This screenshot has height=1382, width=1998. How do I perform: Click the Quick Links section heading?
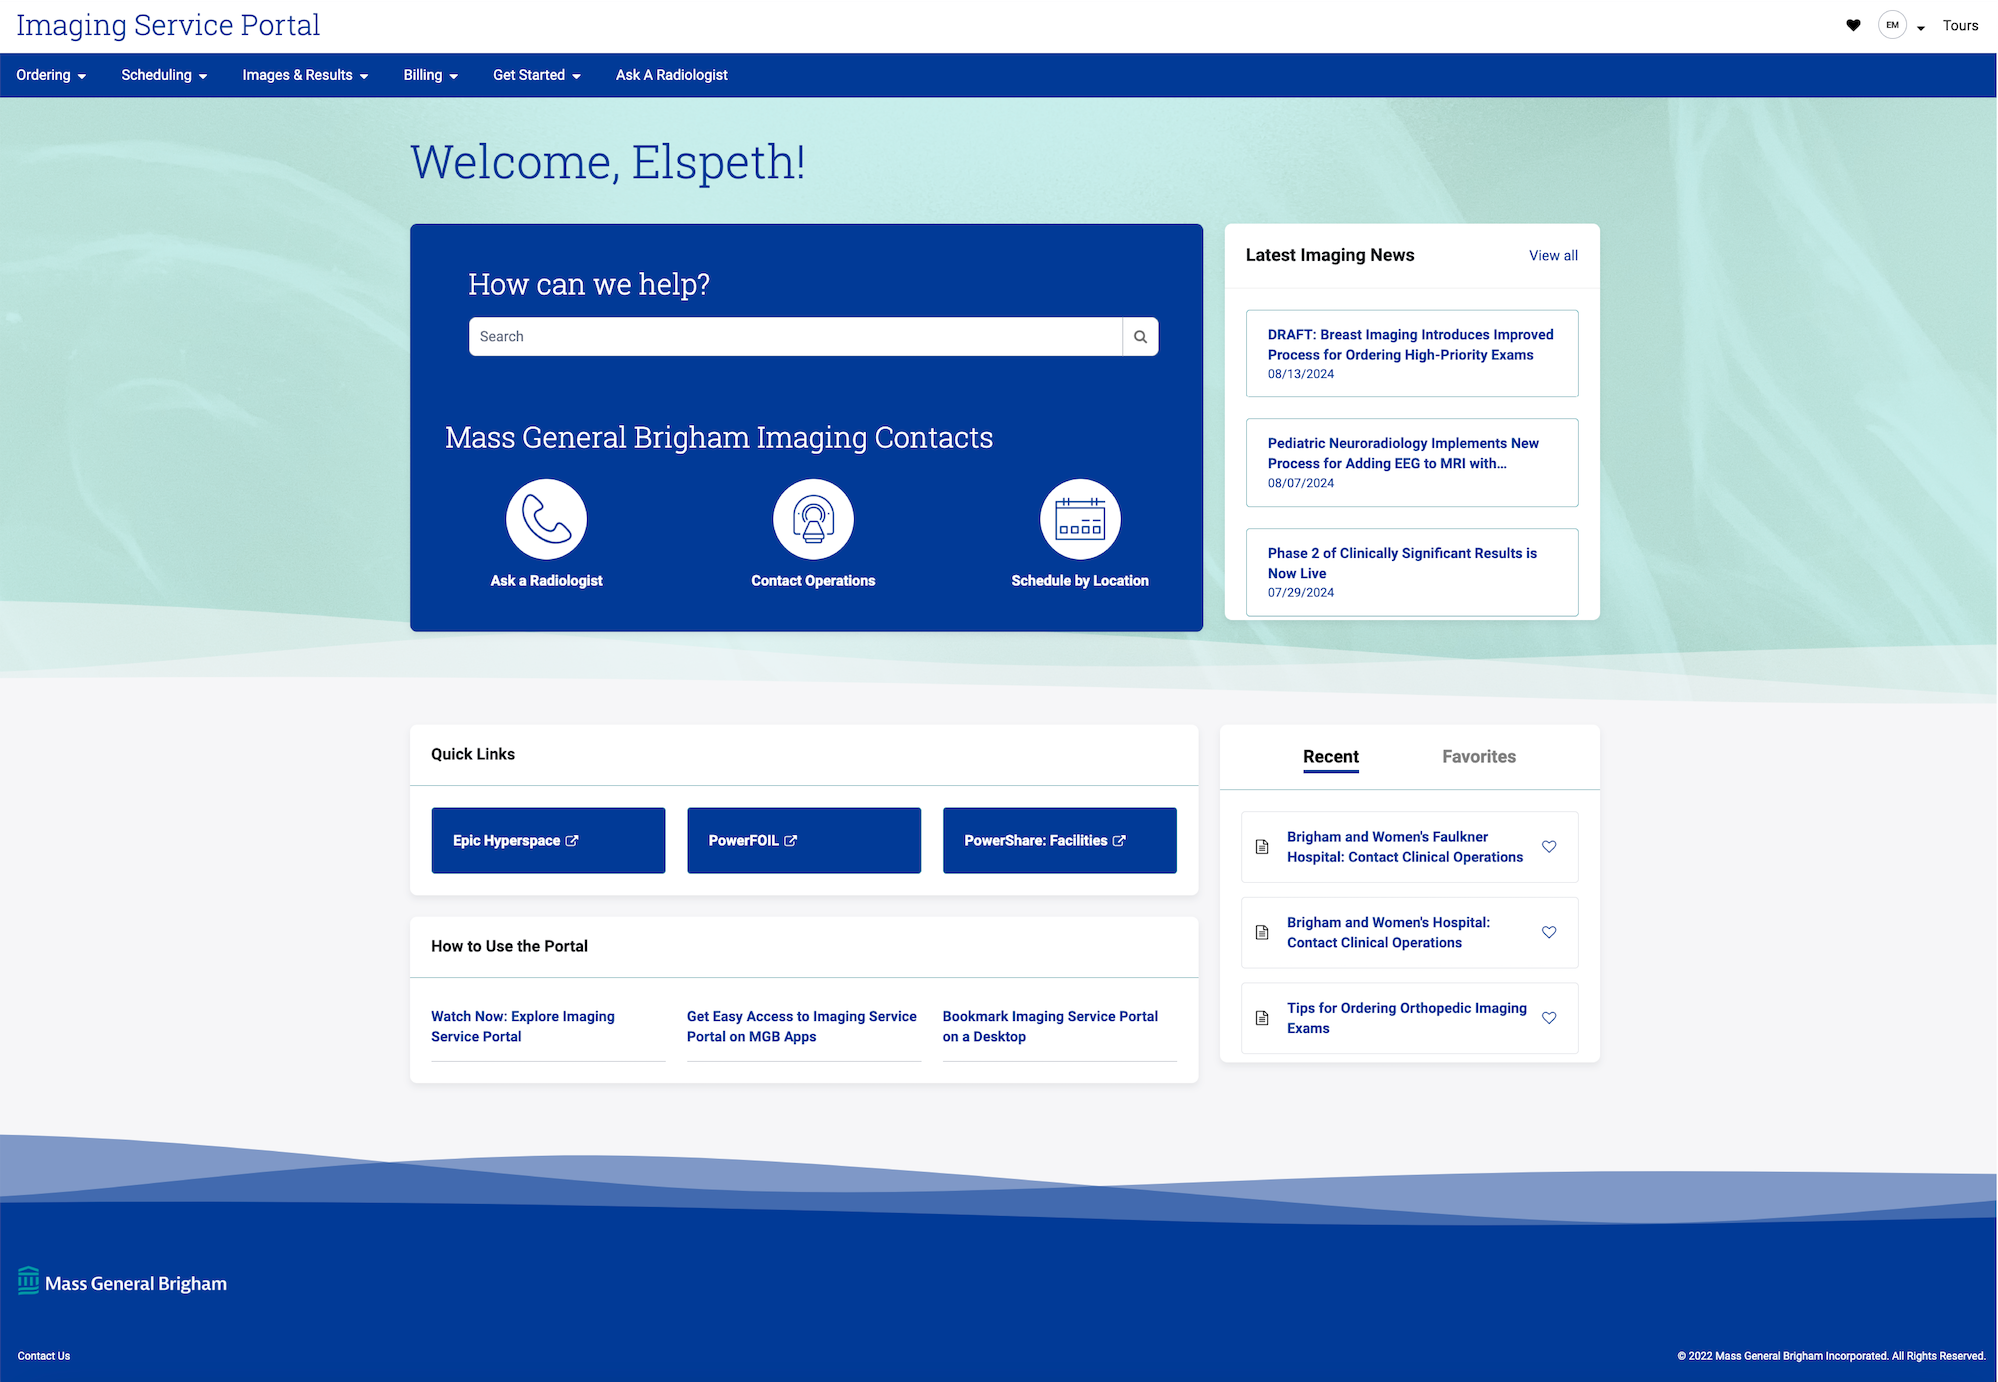473,754
